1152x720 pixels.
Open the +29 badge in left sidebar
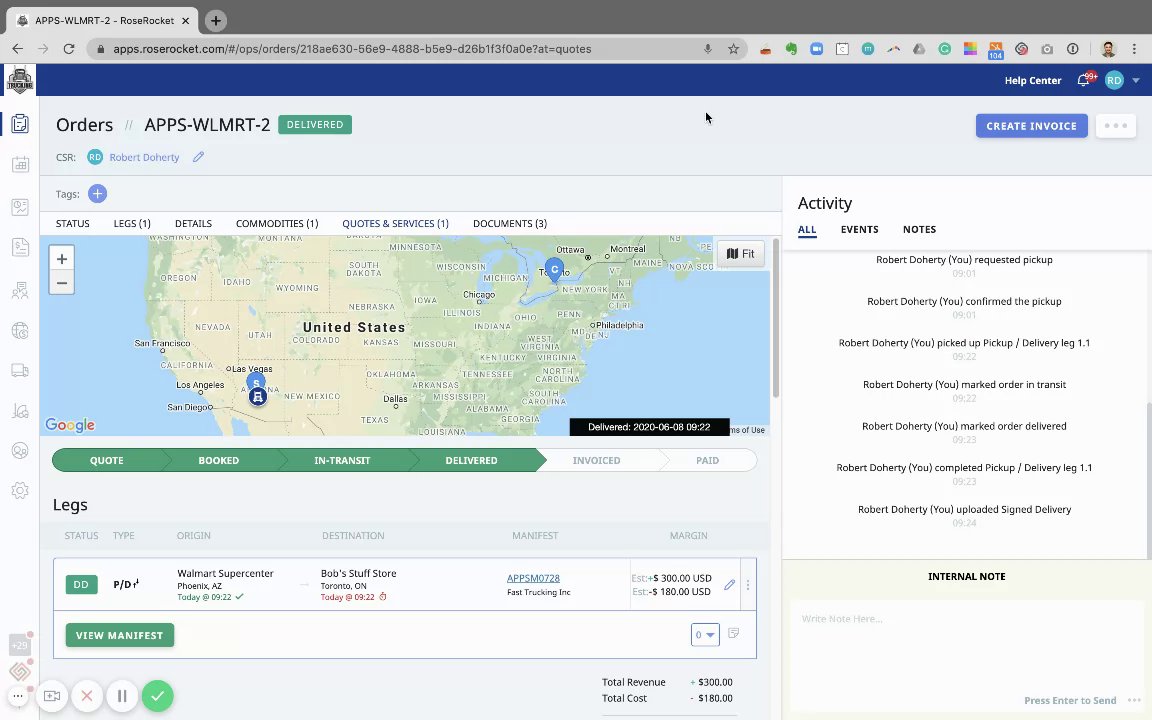tap(19, 645)
